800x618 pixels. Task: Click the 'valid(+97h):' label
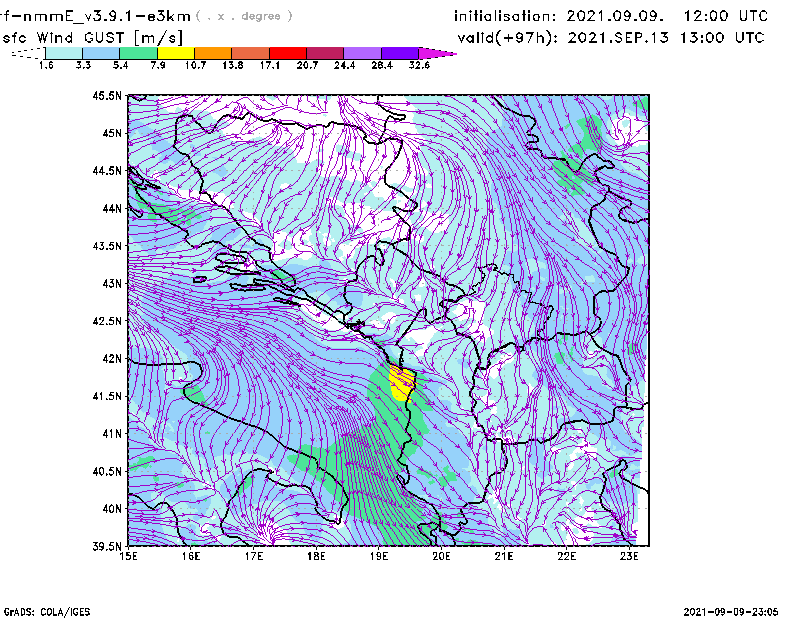point(508,38)
